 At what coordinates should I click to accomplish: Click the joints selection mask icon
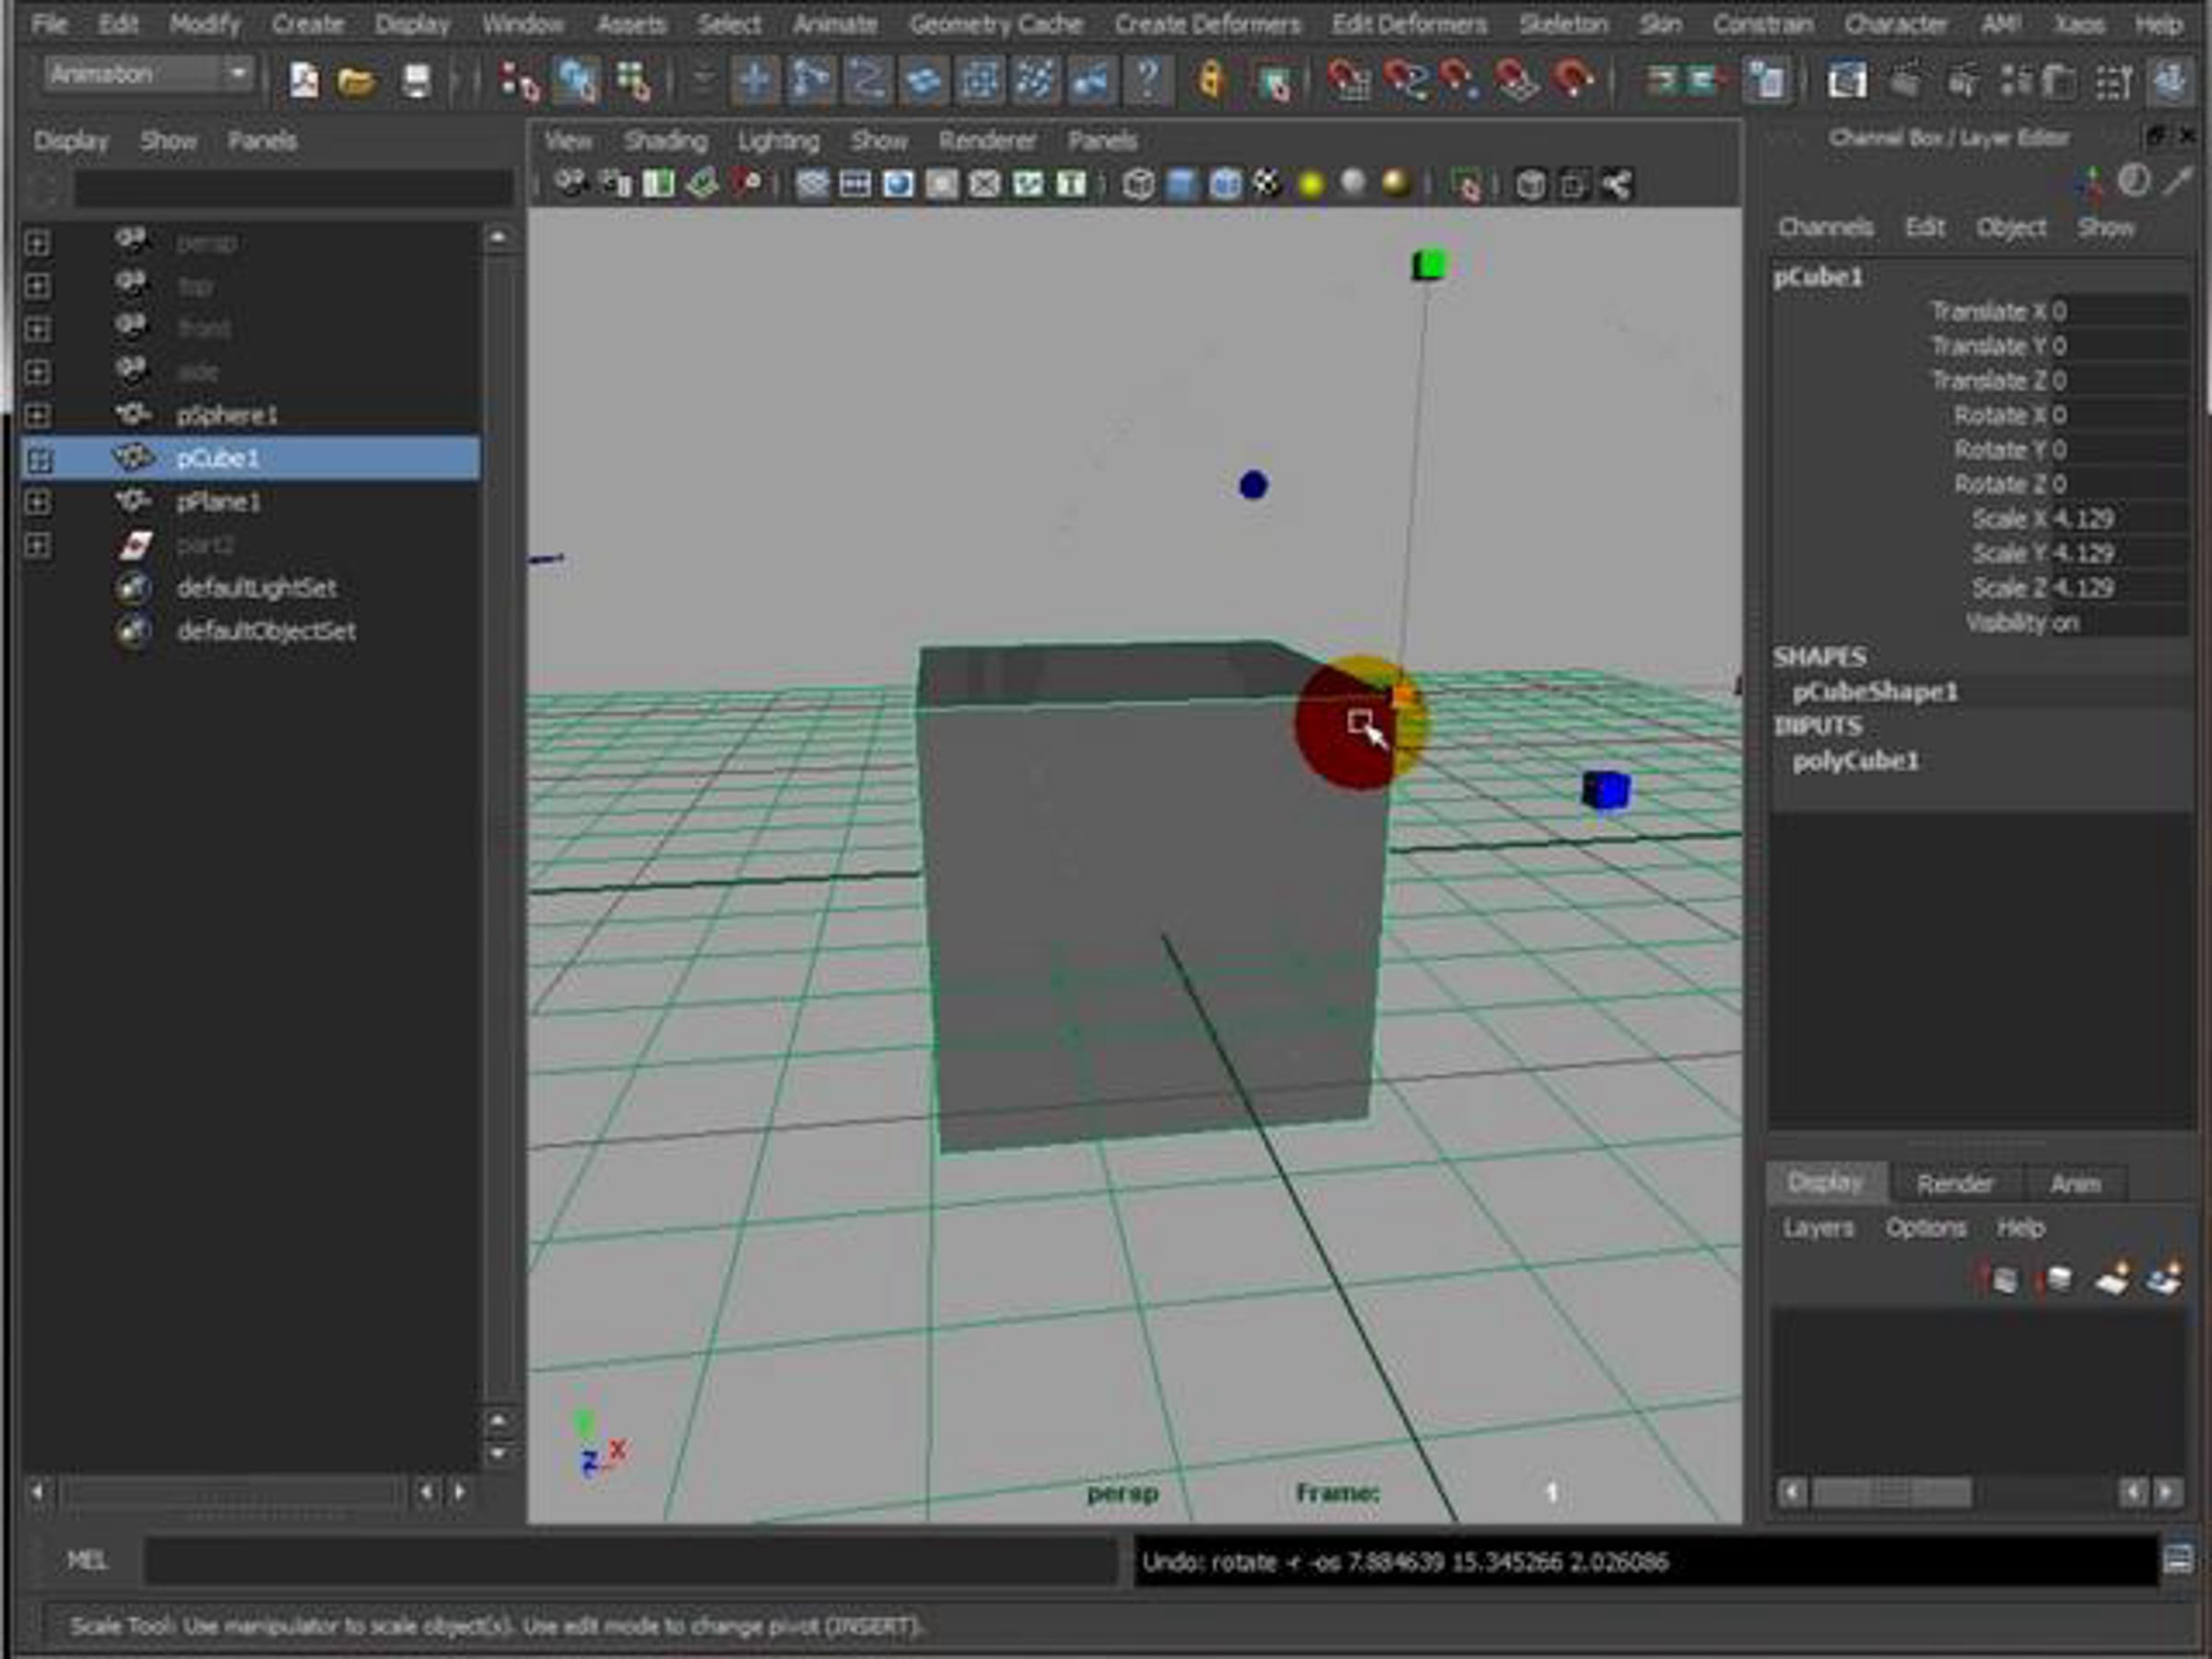pyautogui.click(x=812, y=80)
